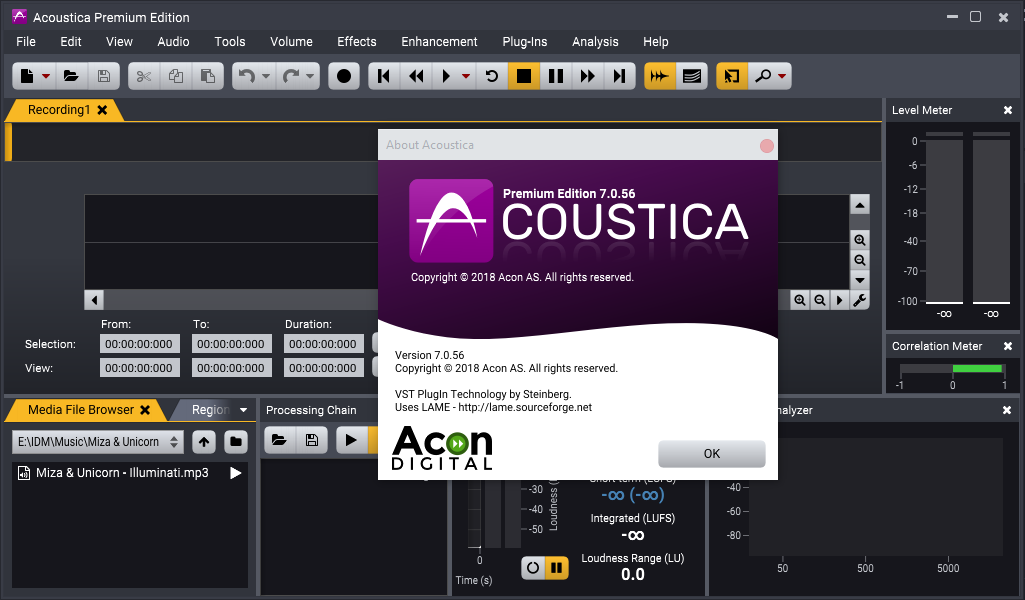1025x600 pixels.
Task: Create a new file with the toolbar icon
Action: [27, 76]
